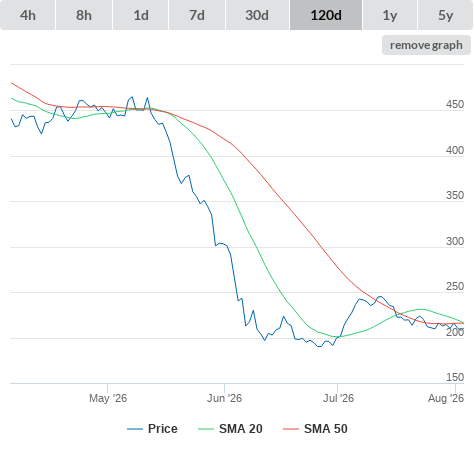The height and width of the screenshot is (455, 474).
Task: Click the remove graph button
Action: [426, 45]
